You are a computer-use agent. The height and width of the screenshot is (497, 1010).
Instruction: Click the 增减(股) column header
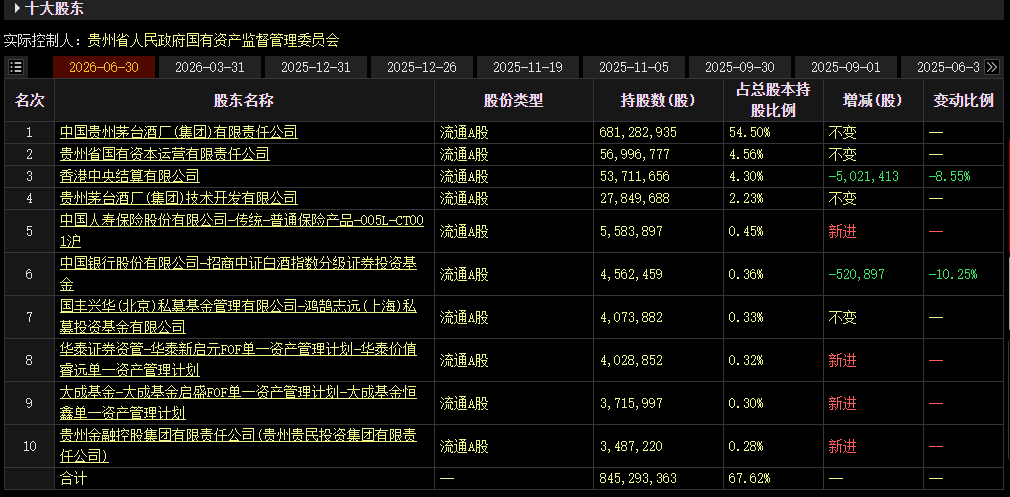[x=873, y=100]
